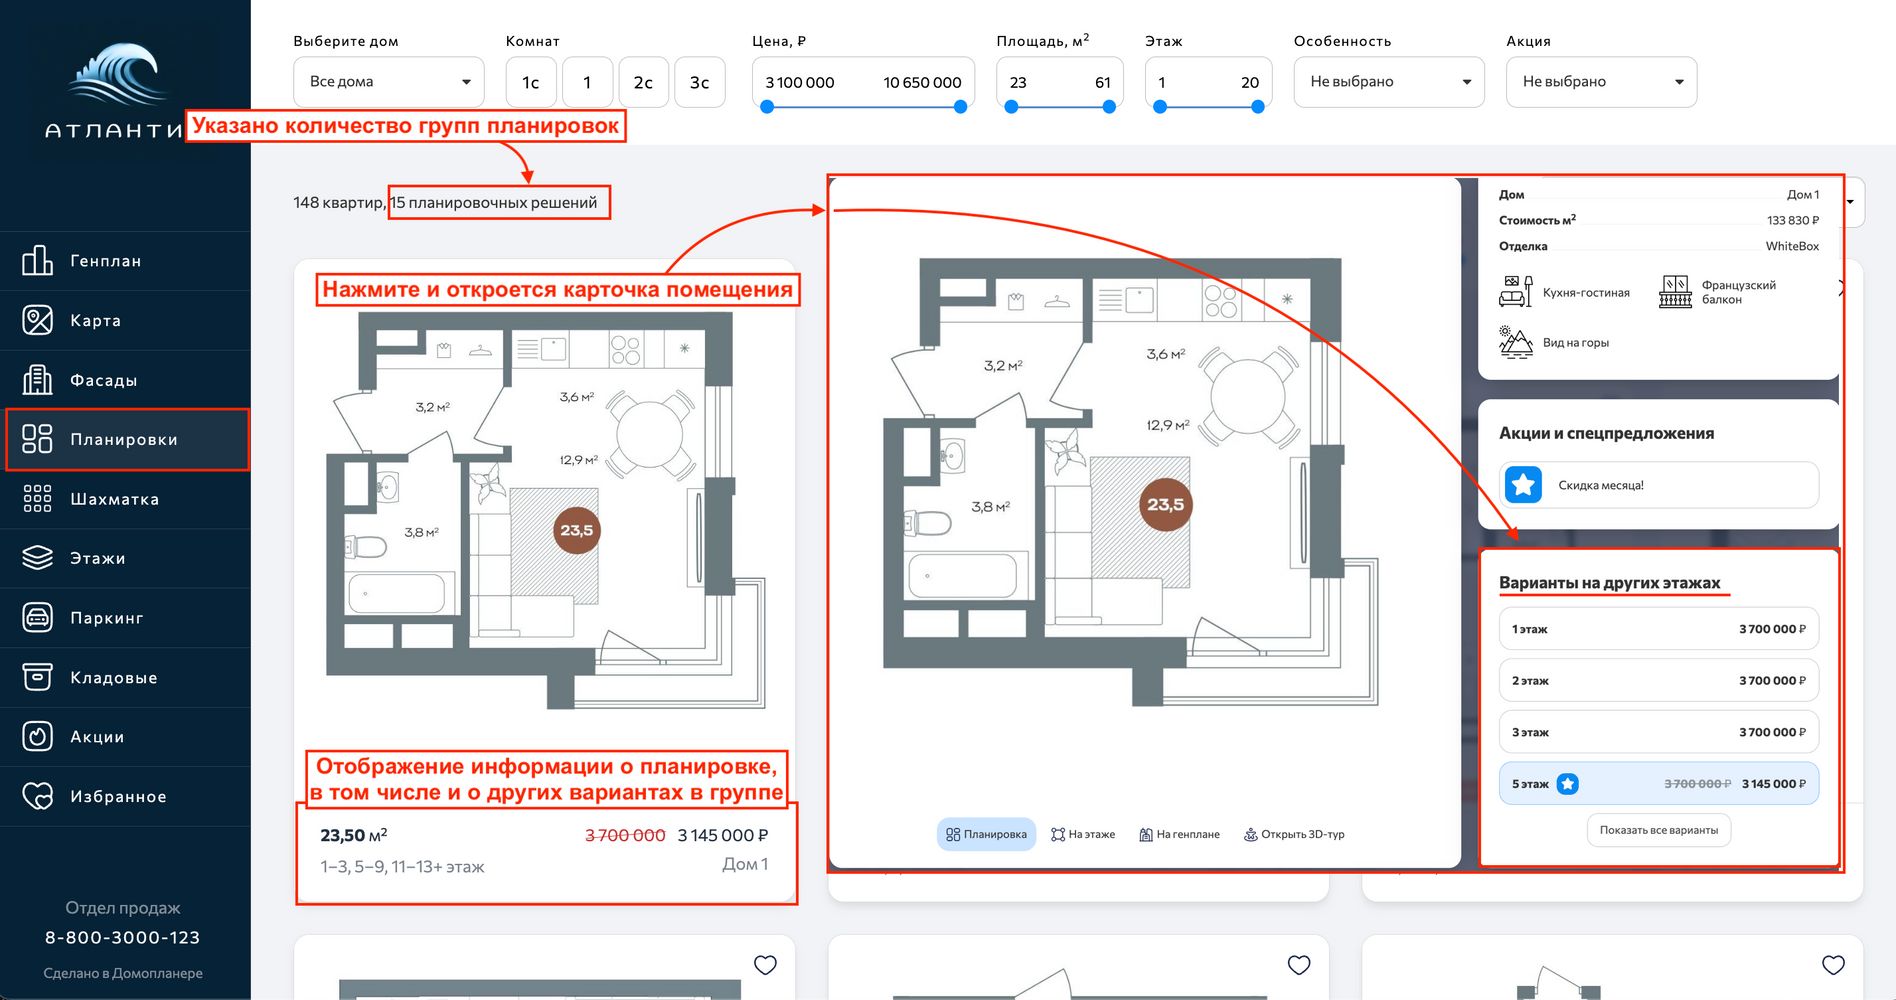Open the Кладовые storage icon
This screenshot has height=1000, width=1896.
[x=37, y=677]
